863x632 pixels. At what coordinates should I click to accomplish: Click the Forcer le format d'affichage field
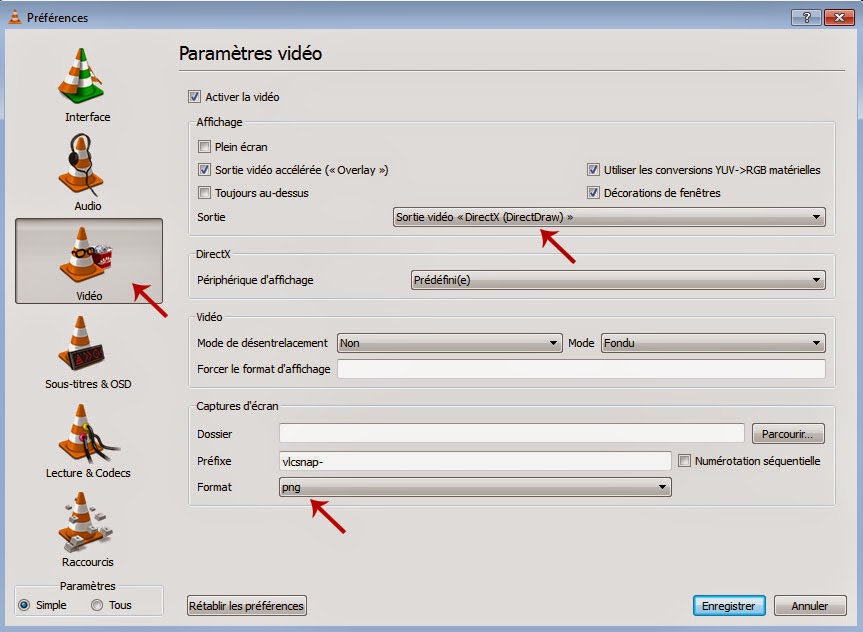(x=581, y=369)
